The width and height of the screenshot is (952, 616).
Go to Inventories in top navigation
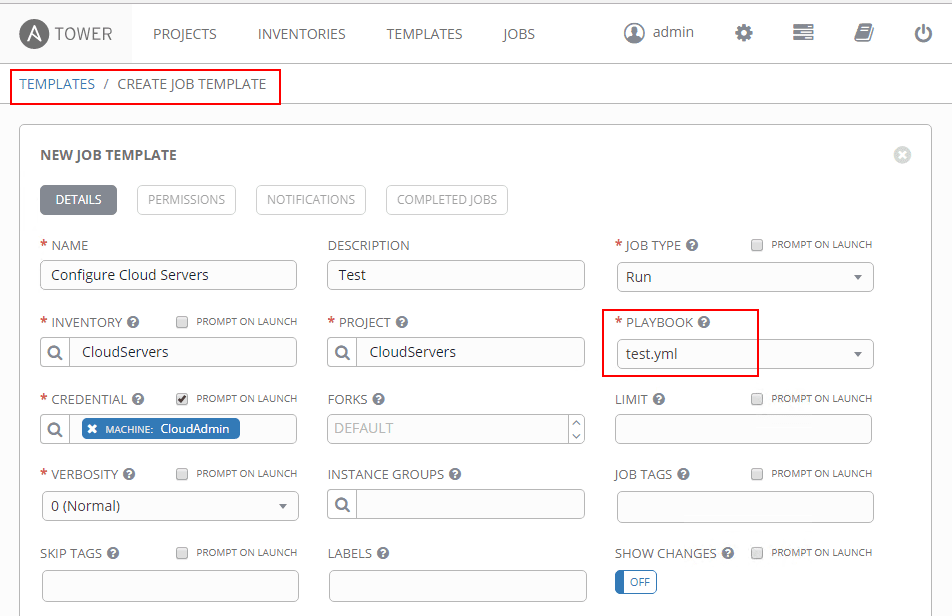[x=302, y=34]
